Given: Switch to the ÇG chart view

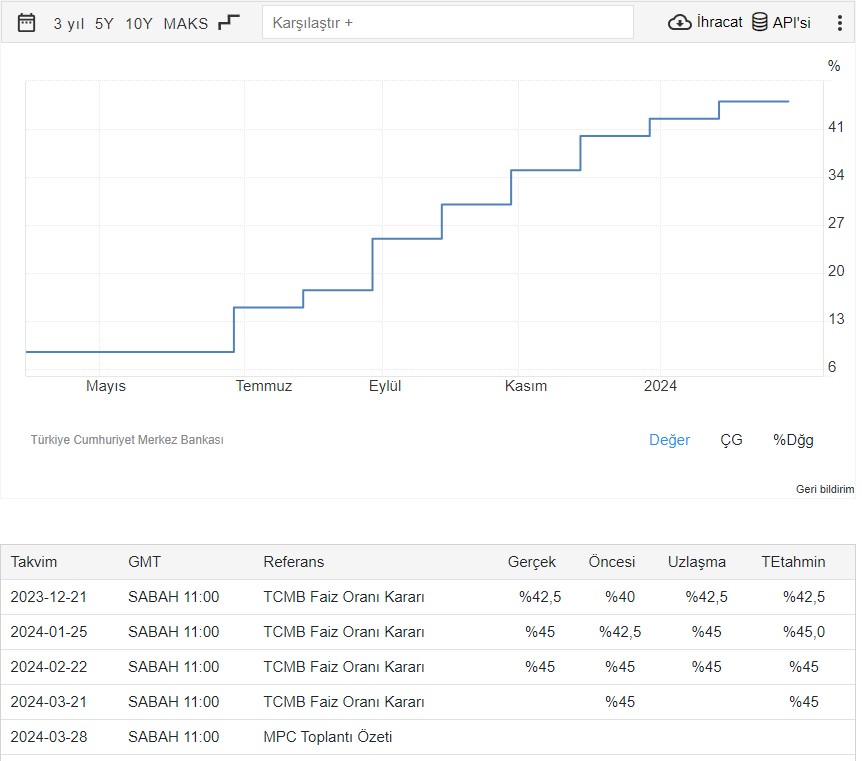Looking at the screenshot, I should click(x=731, y=440).
